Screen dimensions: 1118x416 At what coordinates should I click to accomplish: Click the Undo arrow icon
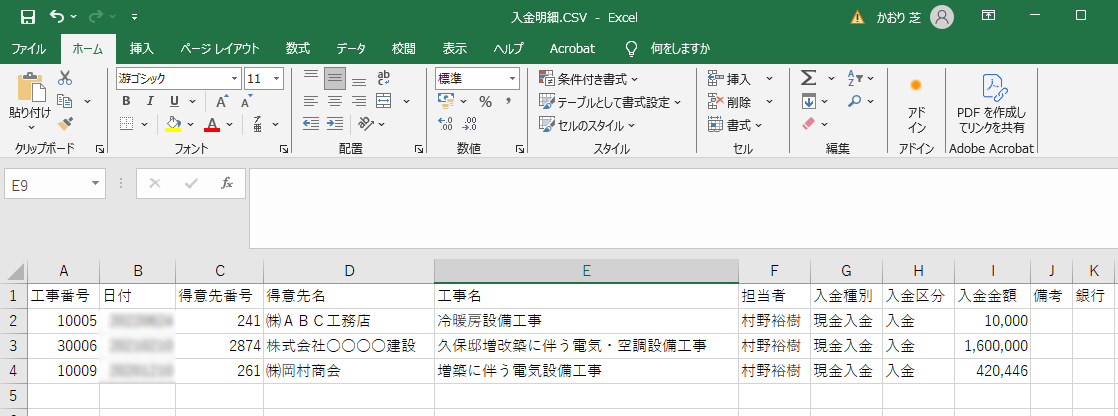pyautogui.click(x=57, y=16)
